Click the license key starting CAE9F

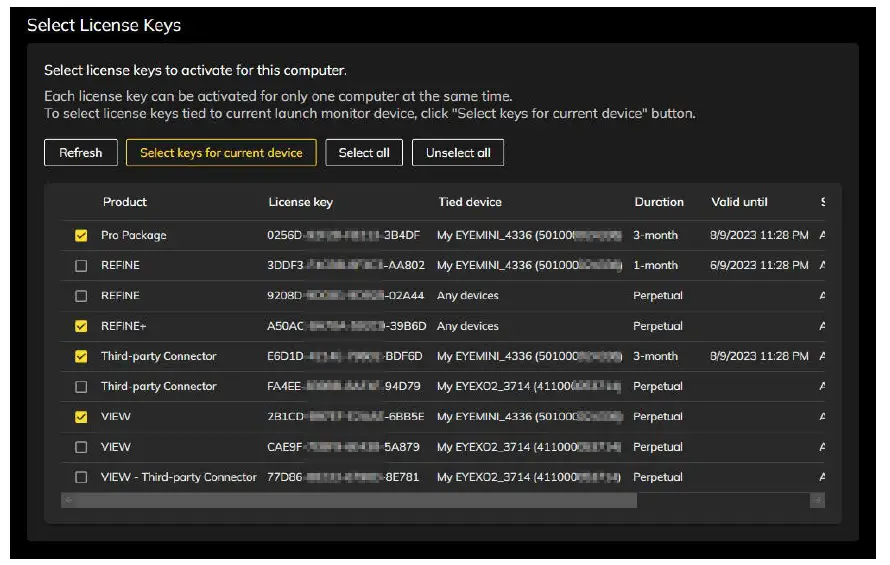click(x=343, y=447)
